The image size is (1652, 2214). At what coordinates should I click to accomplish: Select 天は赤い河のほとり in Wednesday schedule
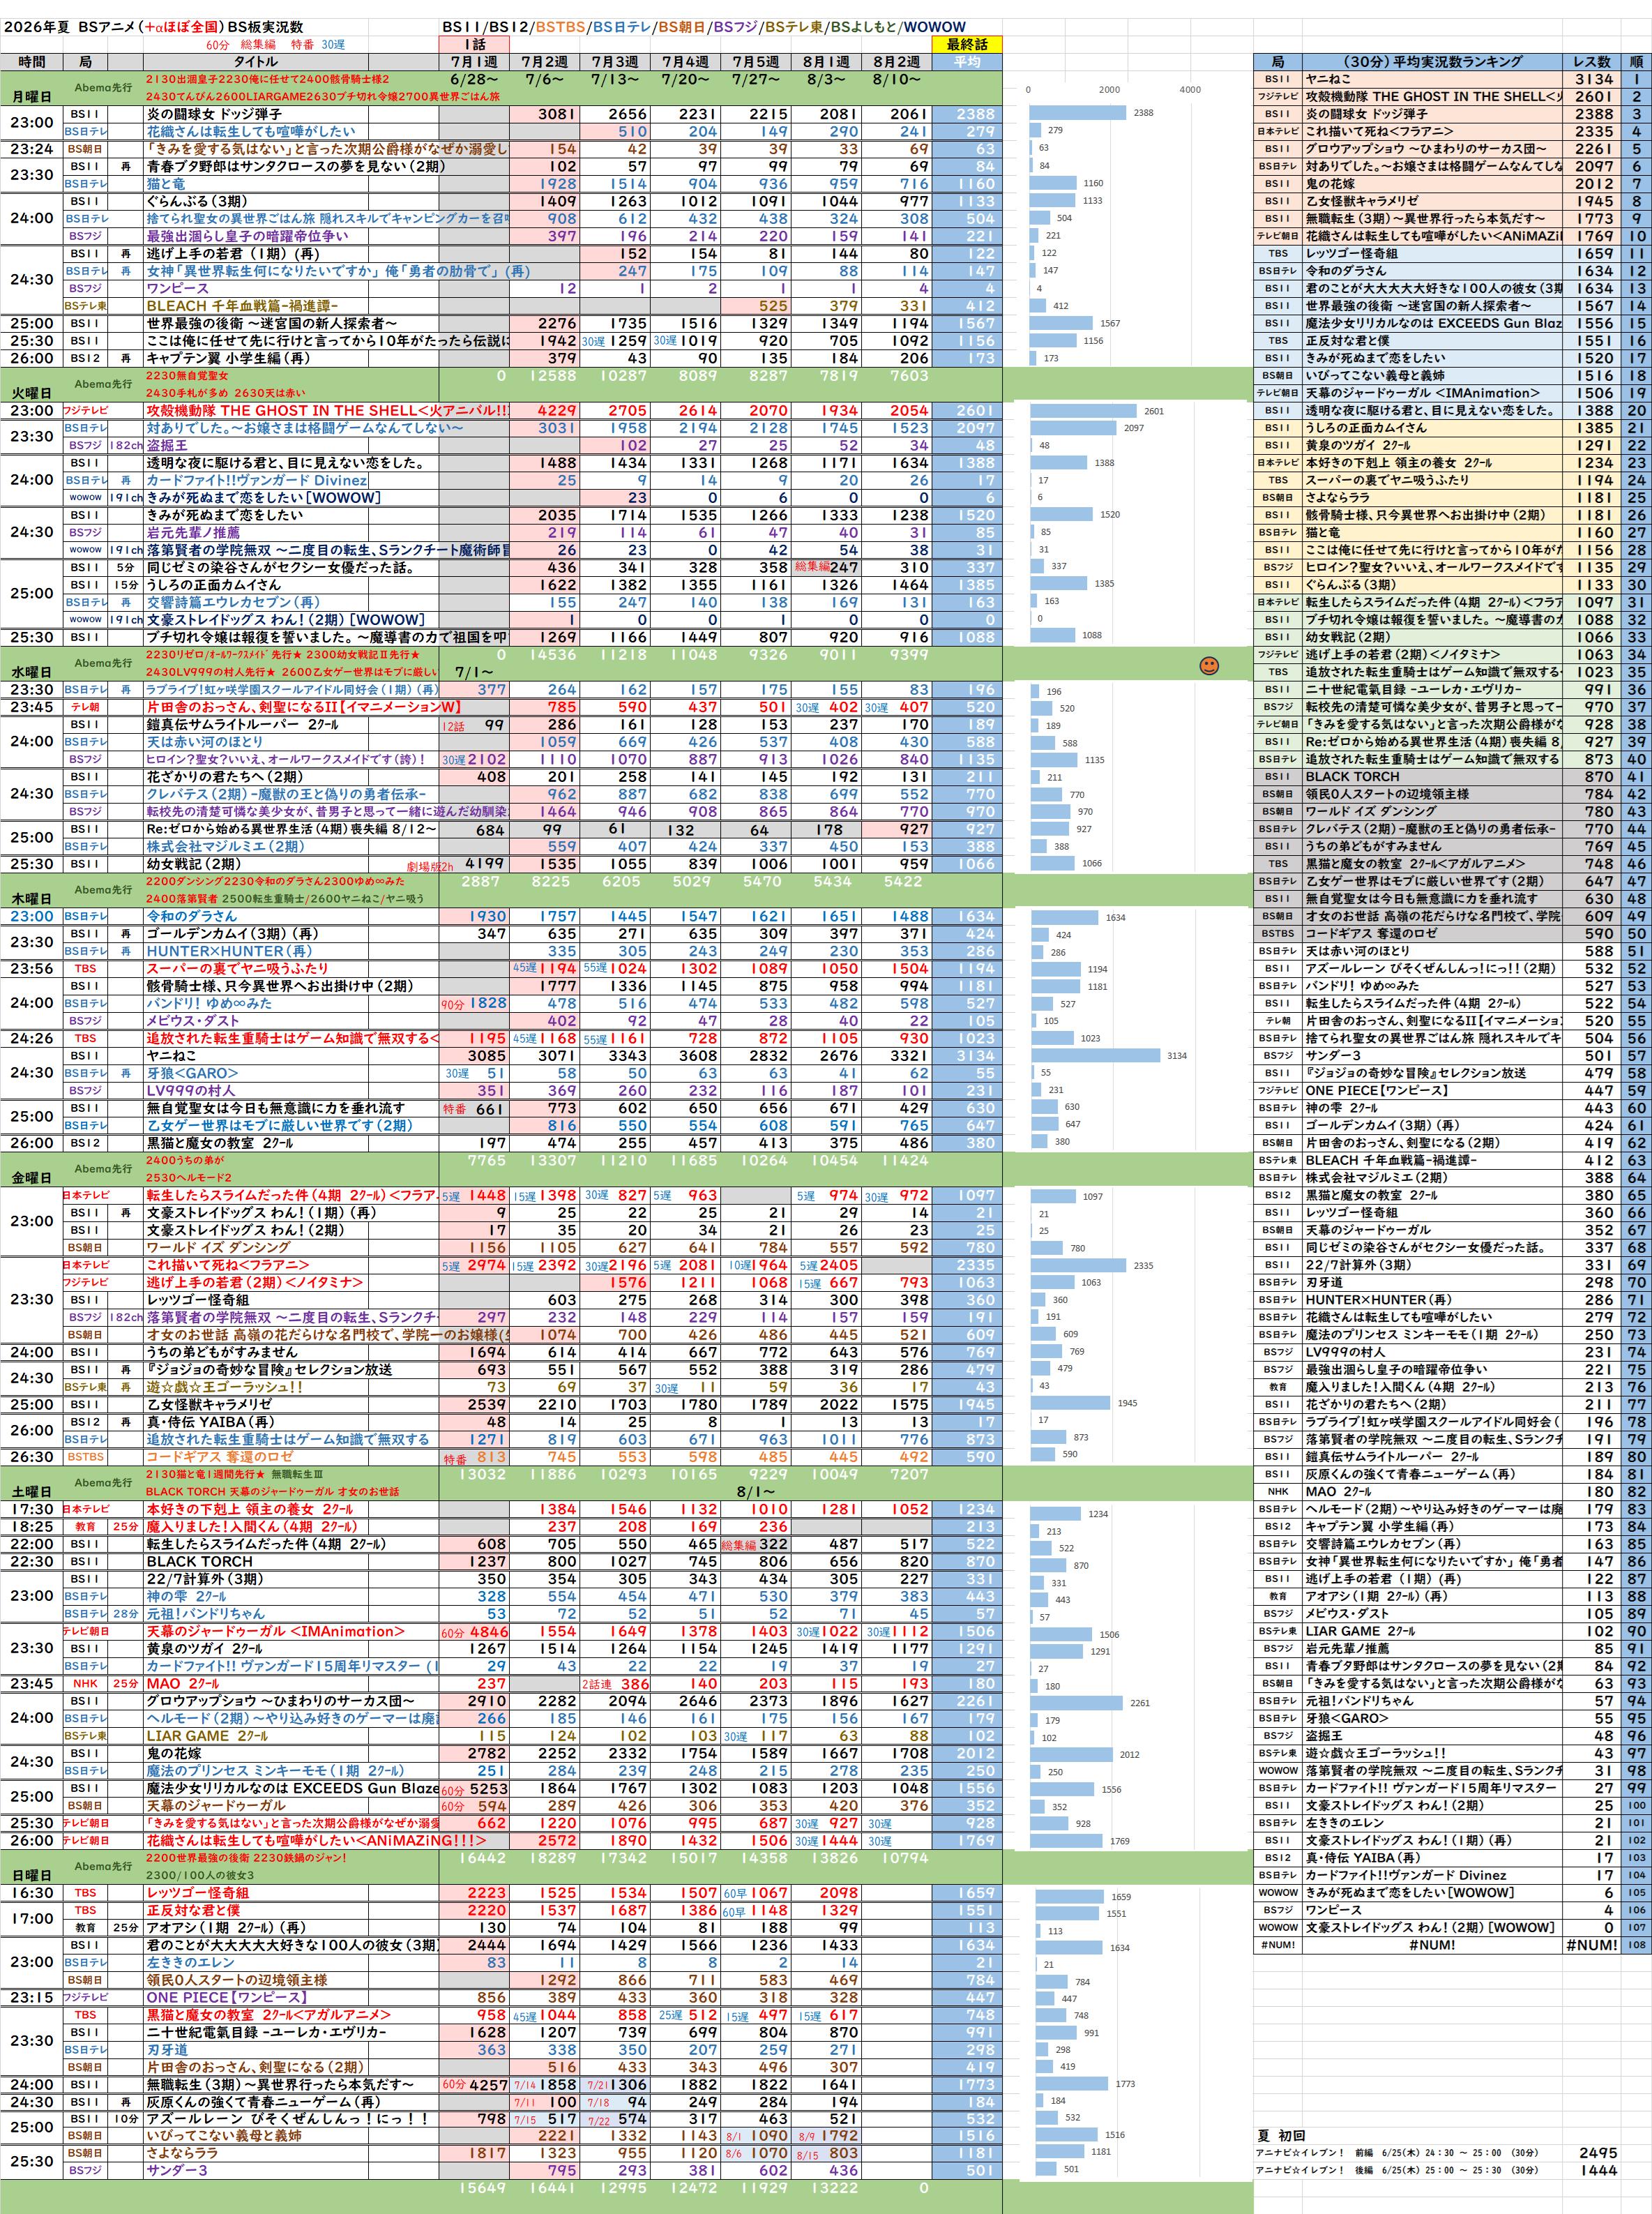(205, 741)
